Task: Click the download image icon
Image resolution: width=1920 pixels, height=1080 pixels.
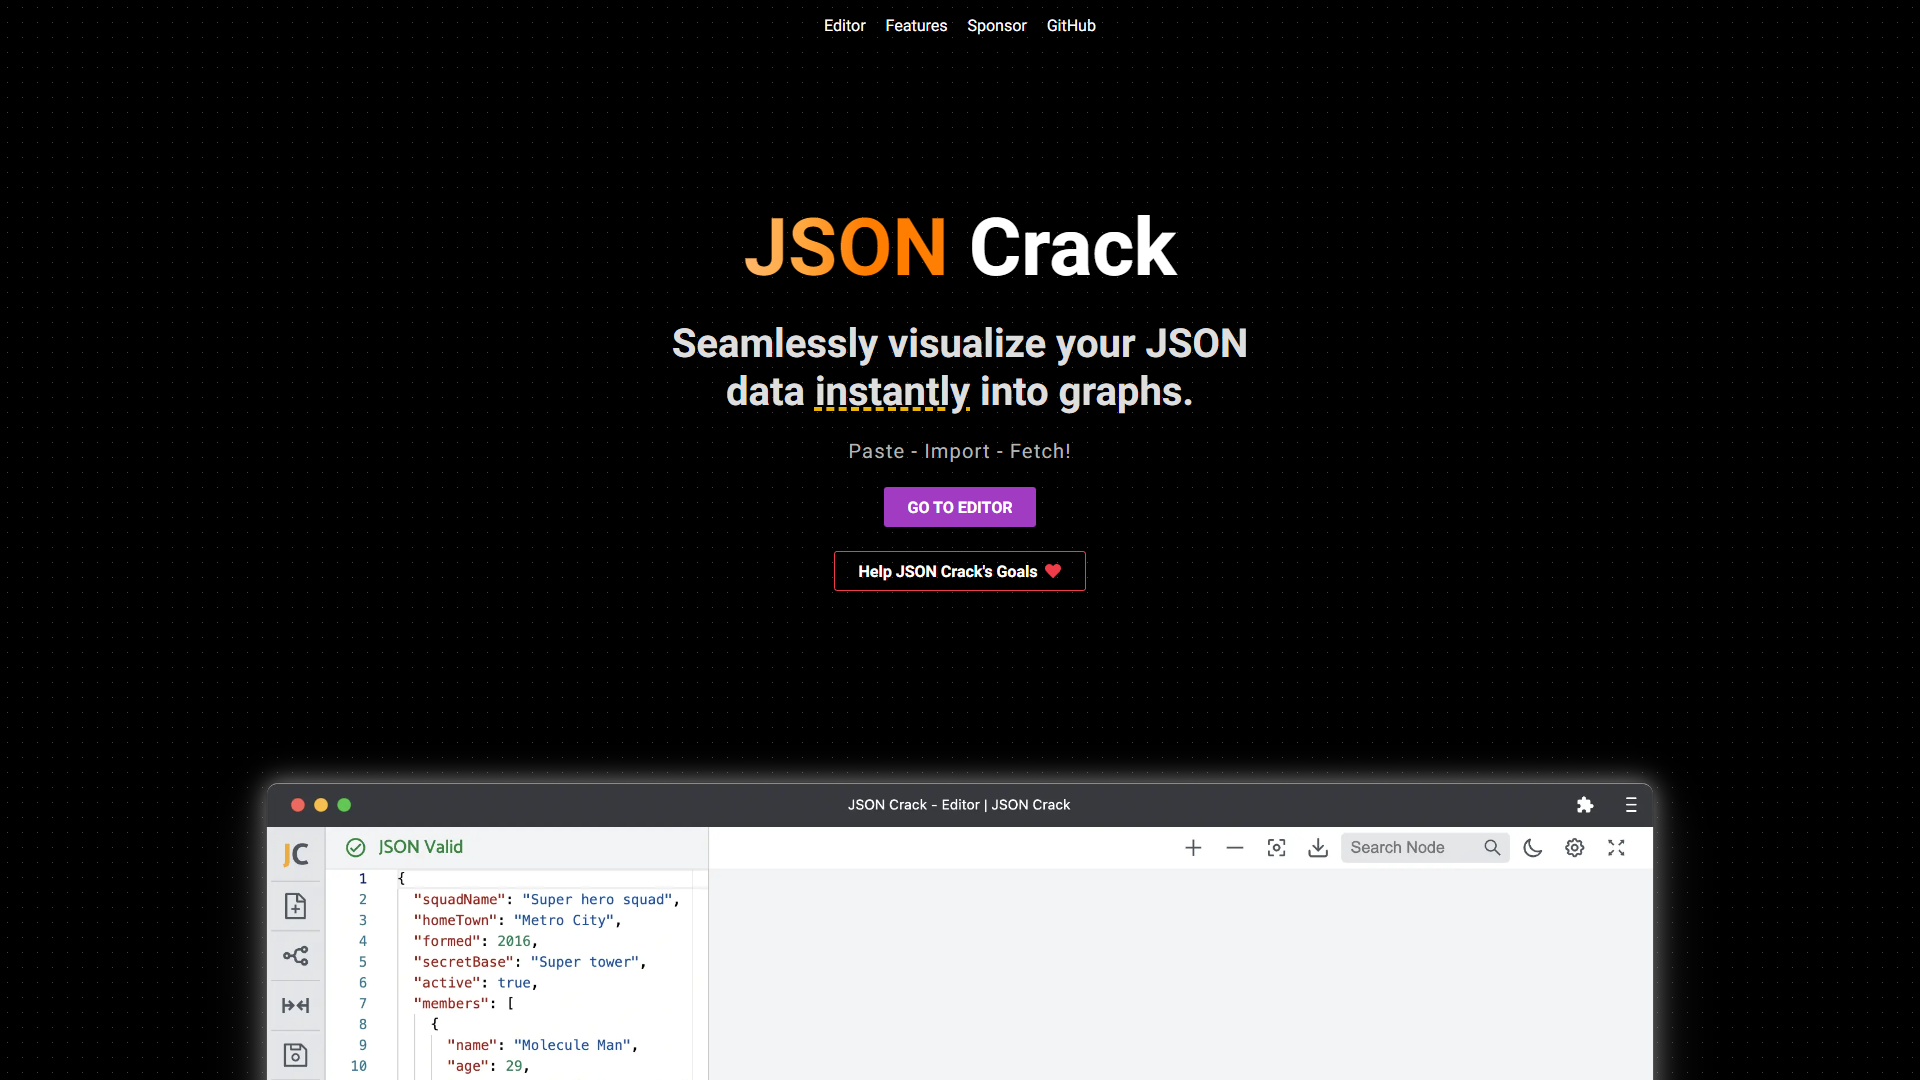Action: coord(1318,848)
